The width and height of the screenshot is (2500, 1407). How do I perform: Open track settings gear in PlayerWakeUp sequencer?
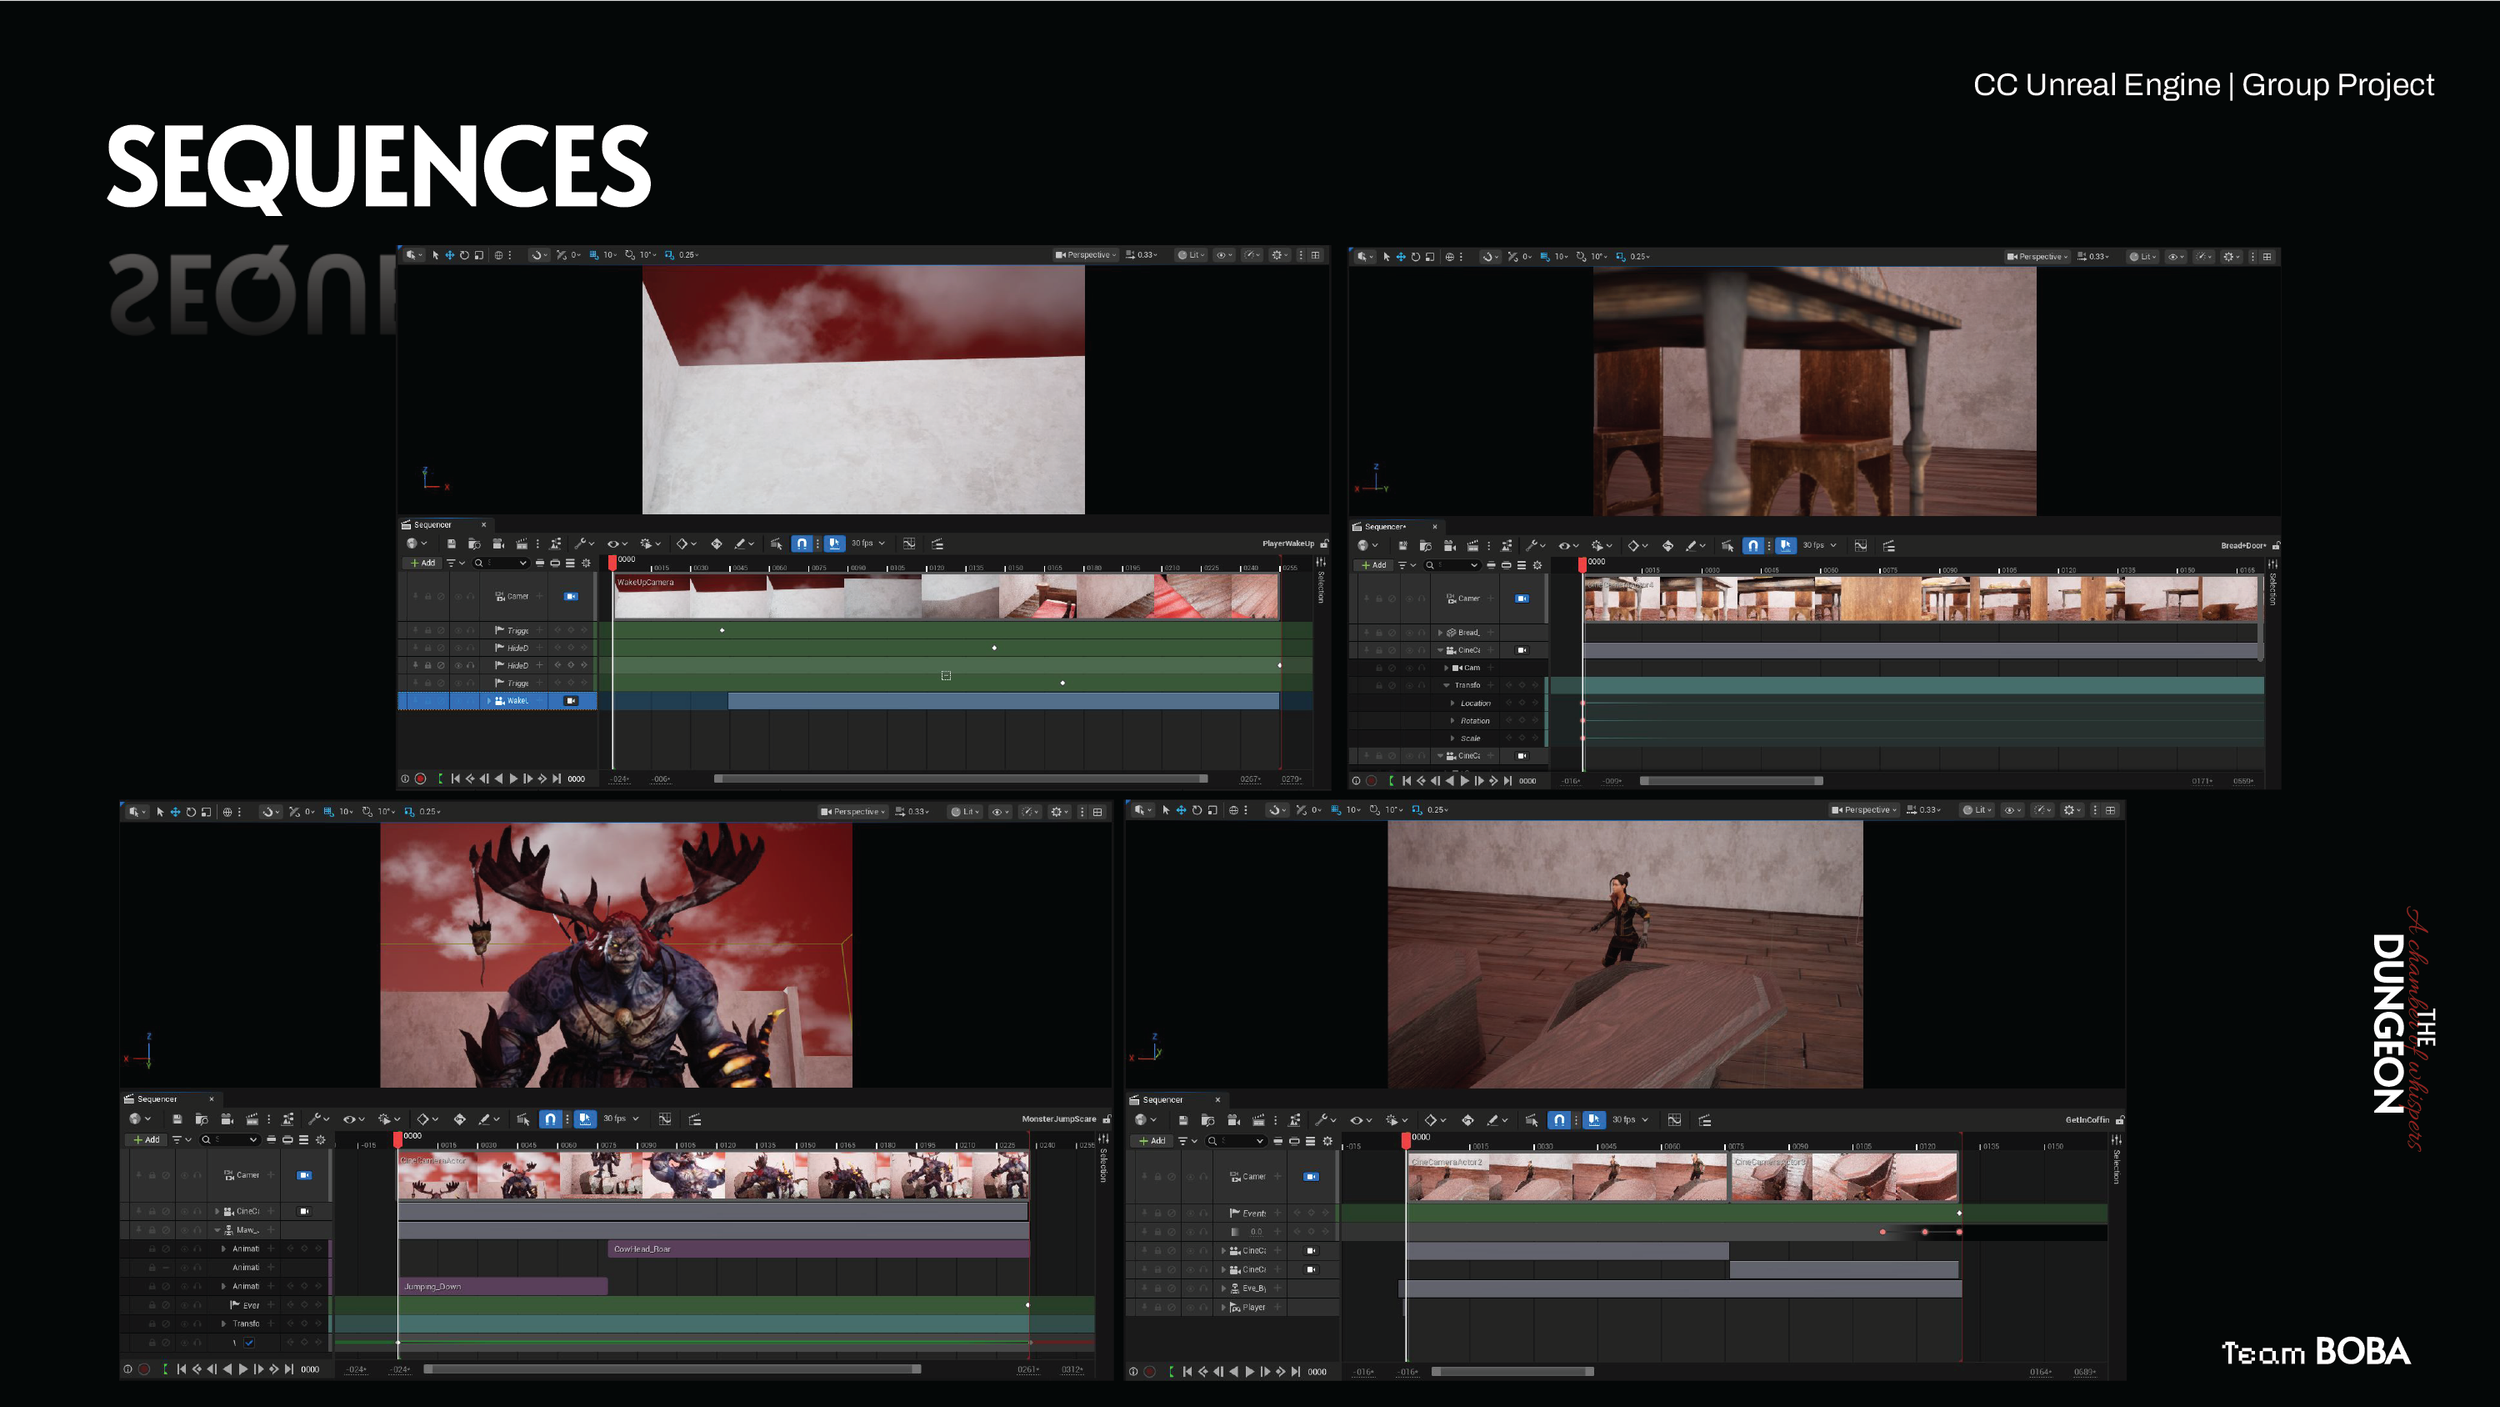(x=587, y=563)
